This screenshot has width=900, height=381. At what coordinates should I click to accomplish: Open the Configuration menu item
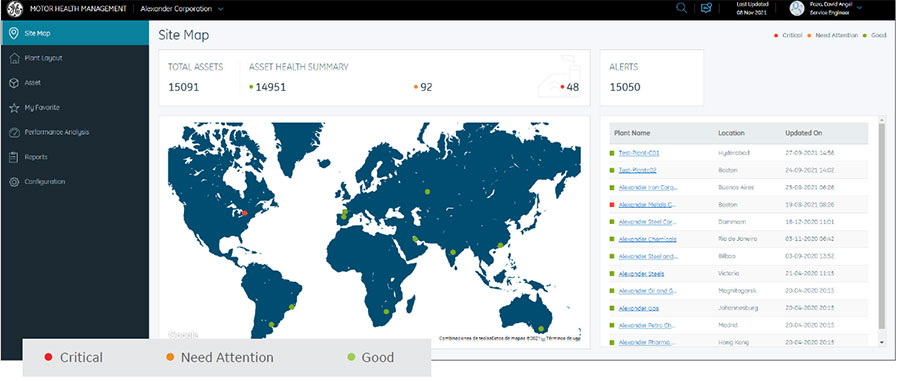click(75, 181)
